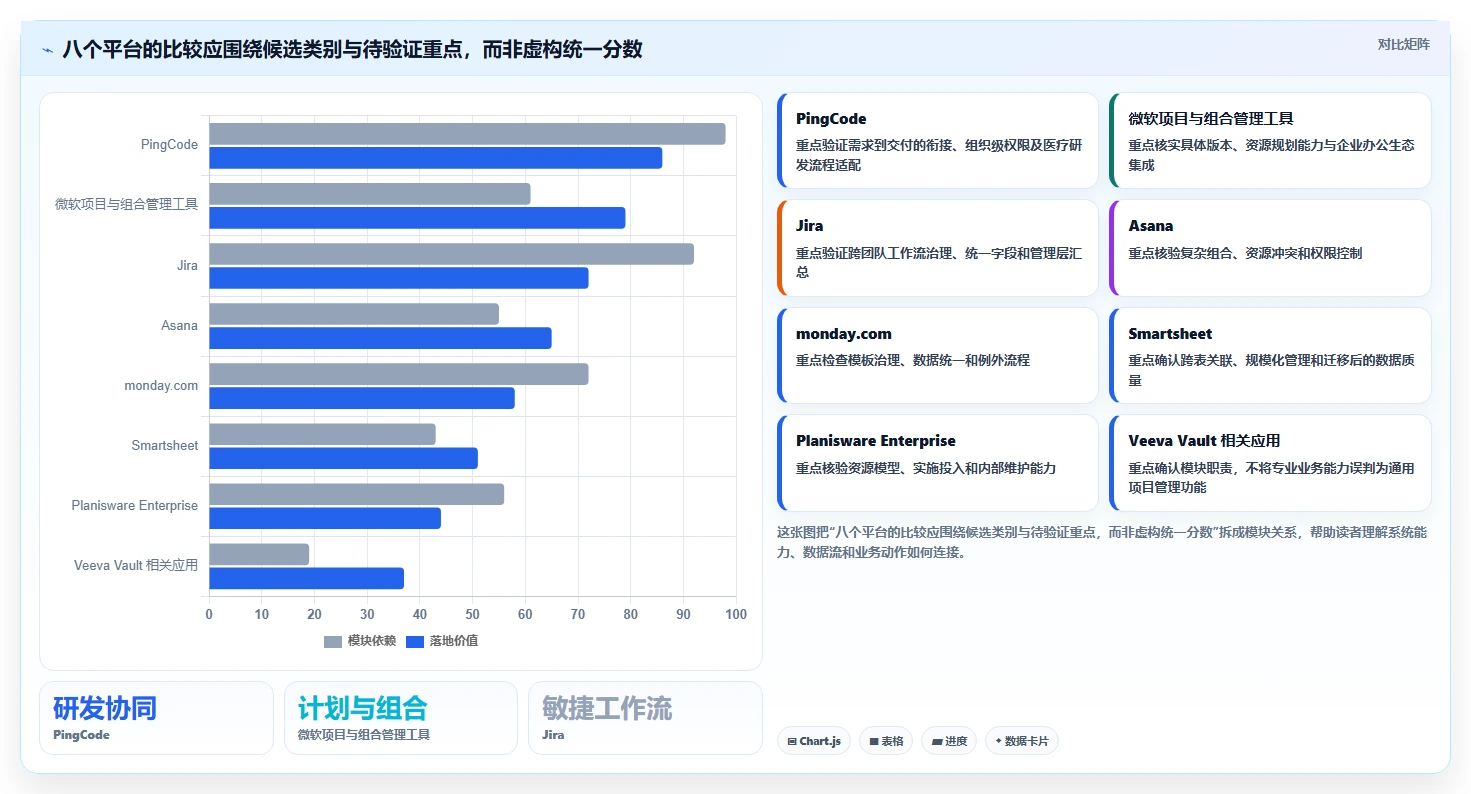Click monday.com's gray 模块依赖 bar

[x=398, y=374]
